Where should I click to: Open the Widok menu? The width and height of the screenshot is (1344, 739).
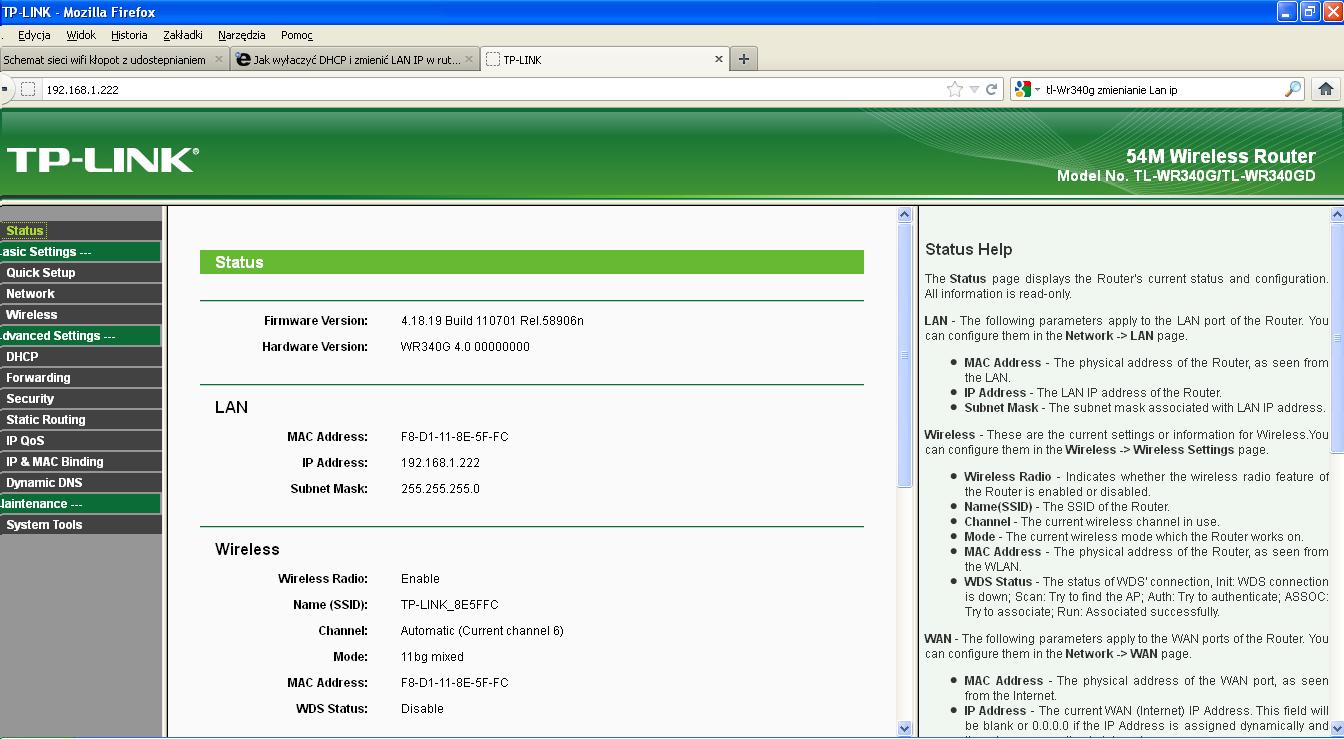tap(81, 35)
